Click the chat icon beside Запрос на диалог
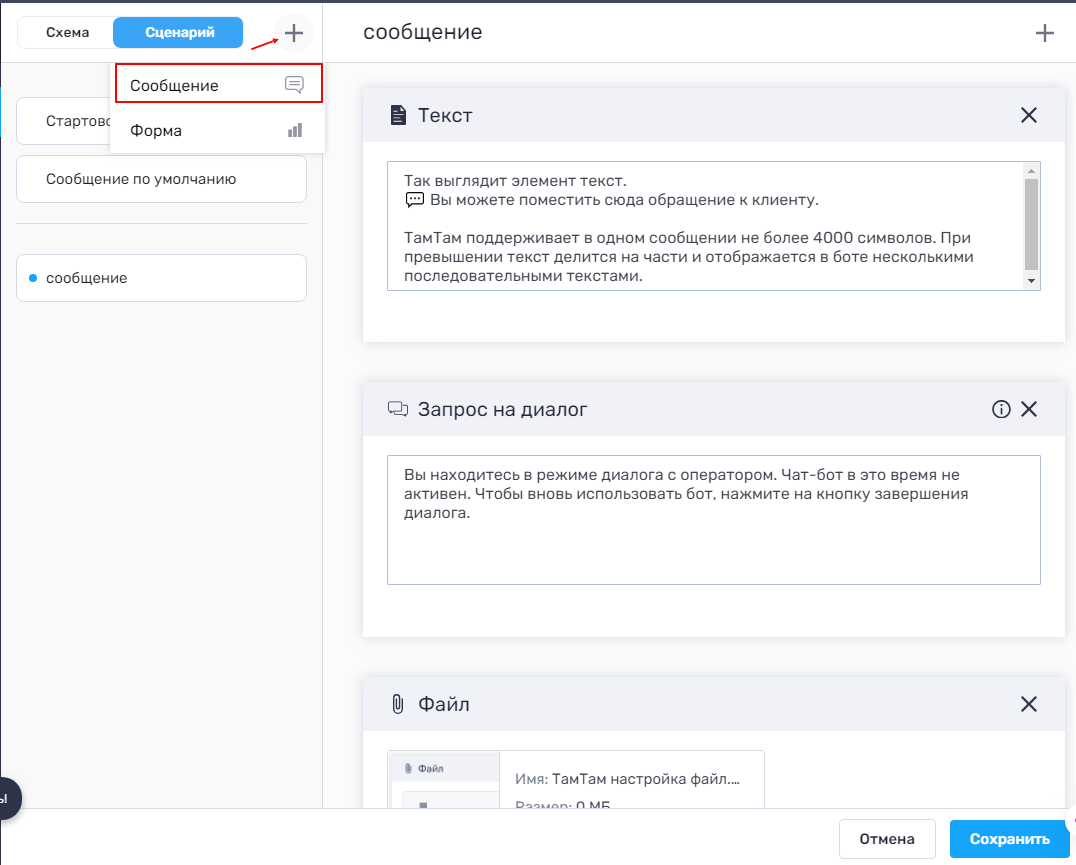The height and width of the screenshot is (865, 1076). coord(398,409)
